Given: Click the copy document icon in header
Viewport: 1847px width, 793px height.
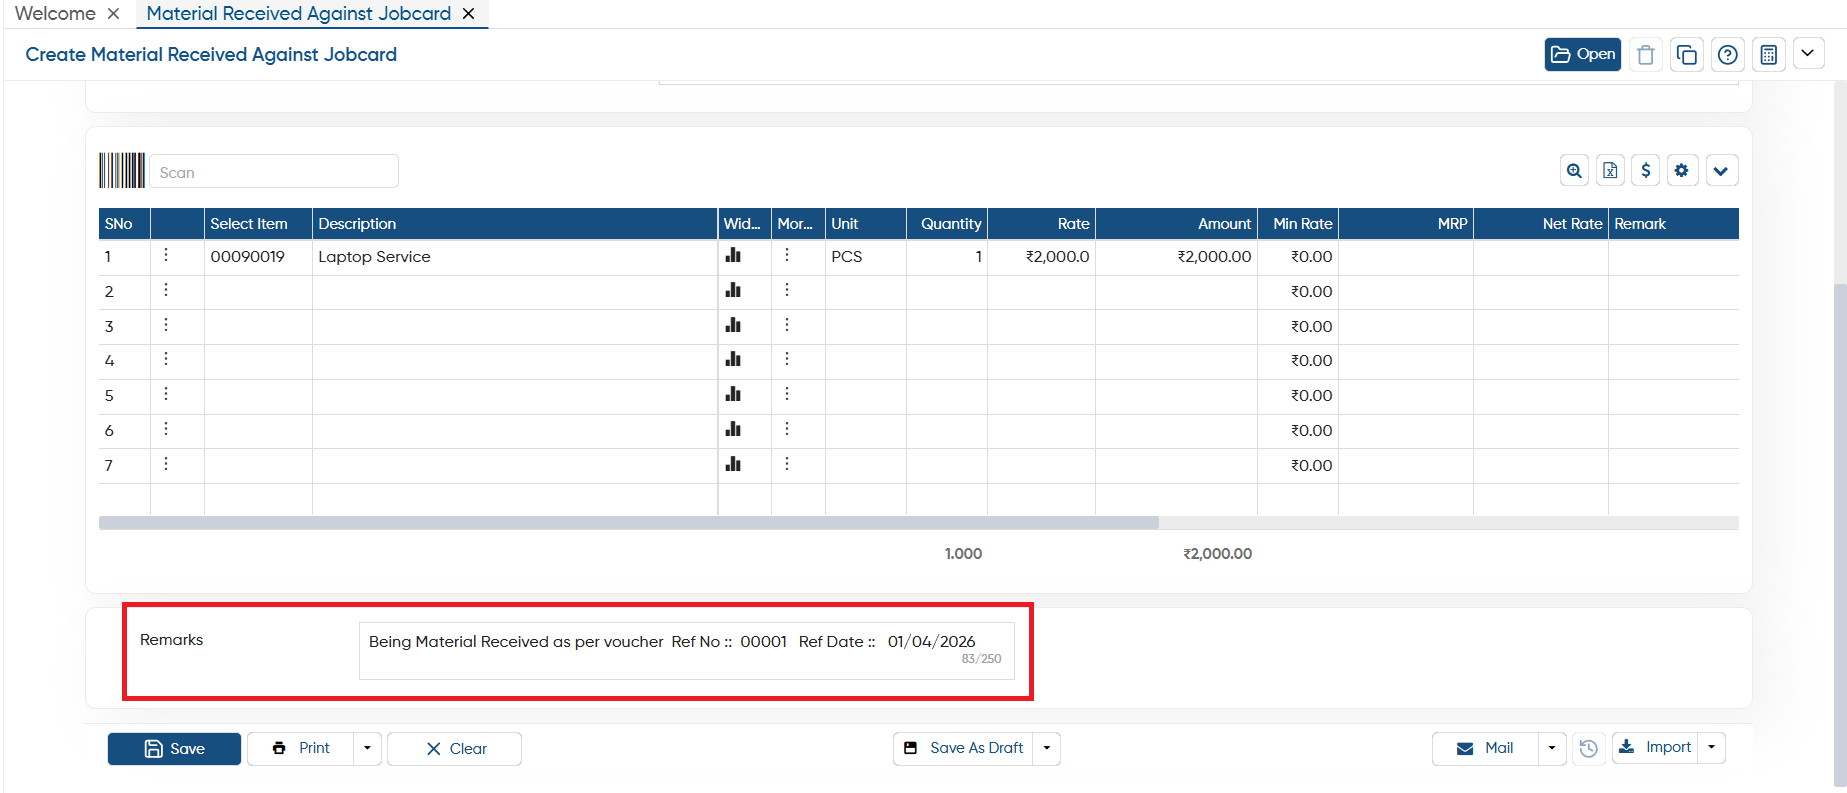Looking at the screenshot, I should point(1687,54).
